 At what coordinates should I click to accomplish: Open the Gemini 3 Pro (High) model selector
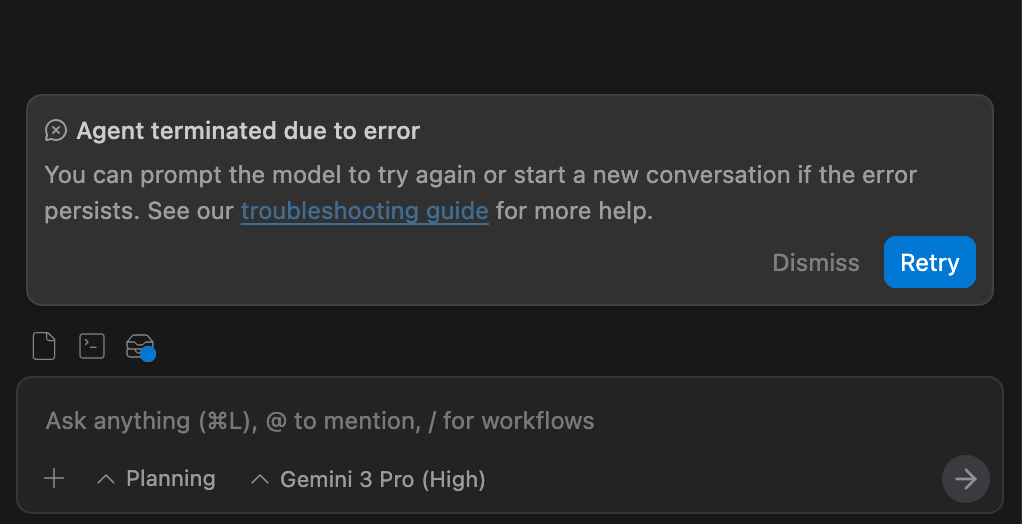pos(382,480)
